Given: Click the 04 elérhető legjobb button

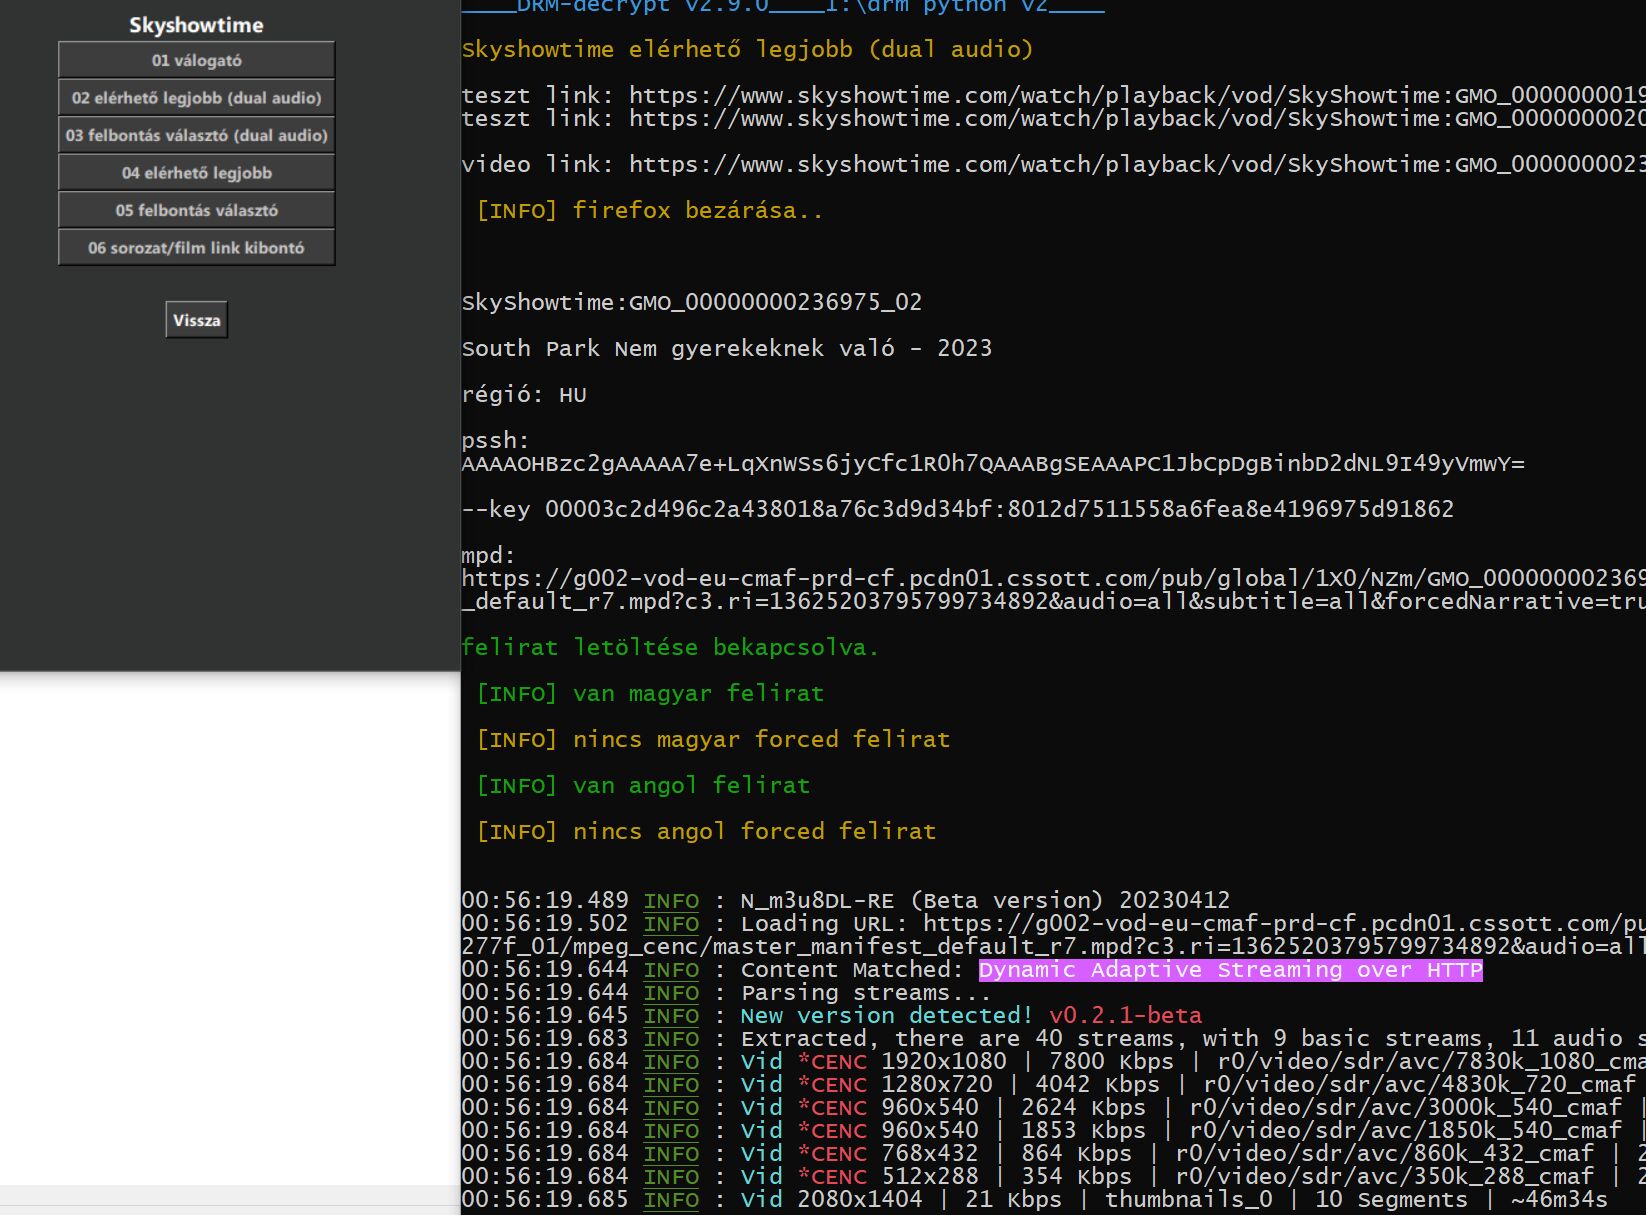Looking at the screenshot, I should (x=196, y=173).
